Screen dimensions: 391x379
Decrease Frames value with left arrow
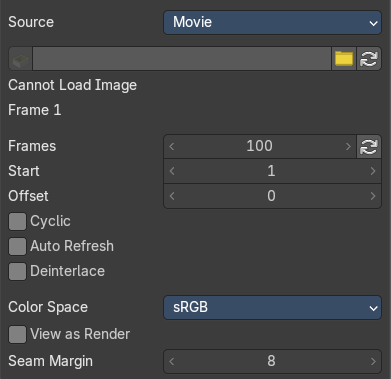(x=172, y=146)
